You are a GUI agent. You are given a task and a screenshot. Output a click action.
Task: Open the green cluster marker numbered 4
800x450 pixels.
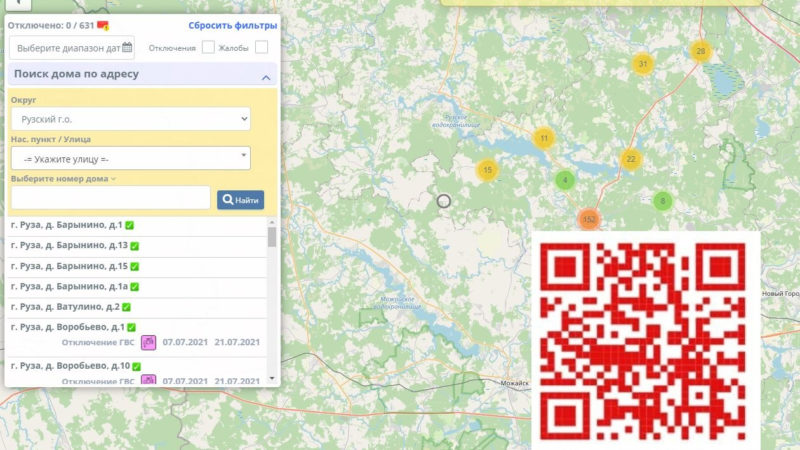(x=565, y=180)
